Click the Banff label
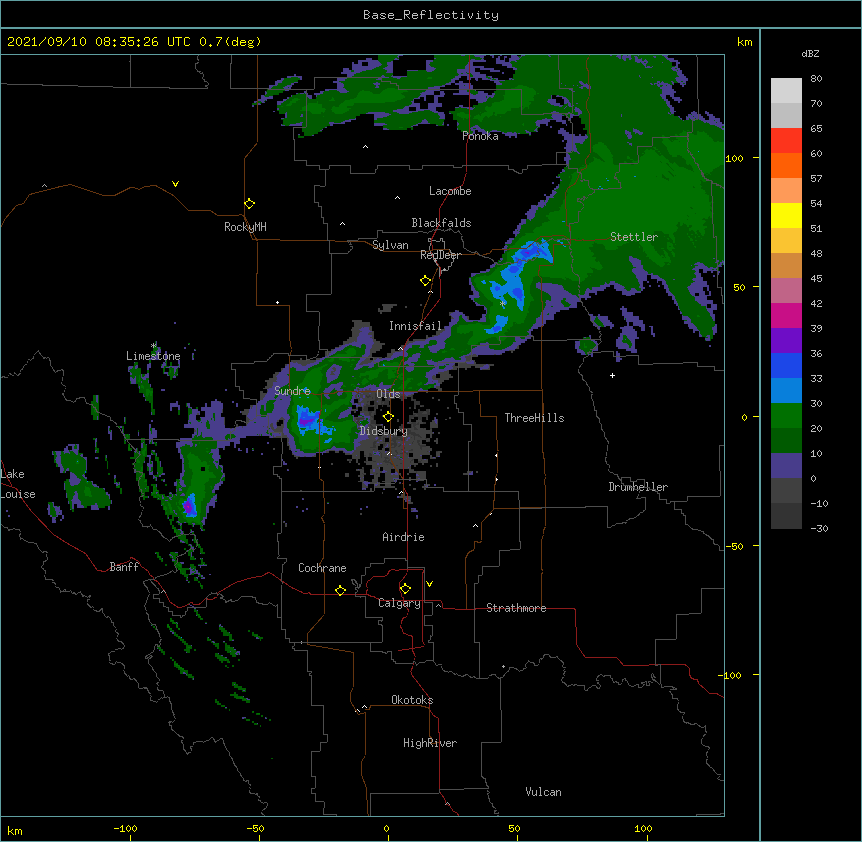862x842 pixels. (x=124, y=567)
